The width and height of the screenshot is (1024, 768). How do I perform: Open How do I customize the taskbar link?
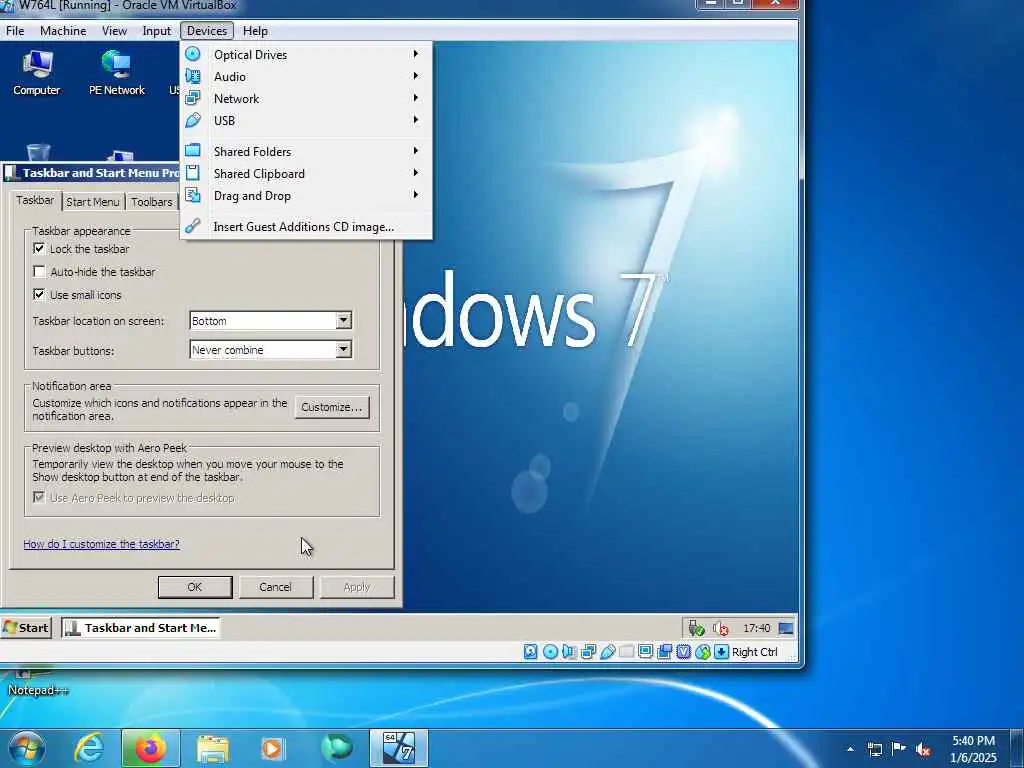(101, 544)
